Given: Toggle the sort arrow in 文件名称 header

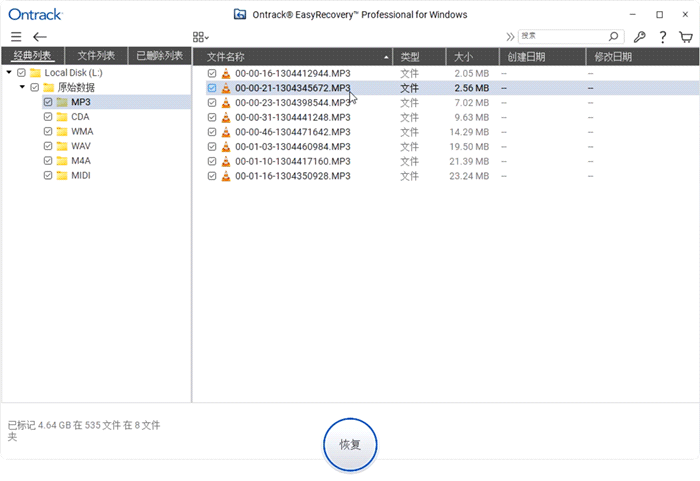Looking at the screenshot, I should pyautogui.click(x=386, y=57).
